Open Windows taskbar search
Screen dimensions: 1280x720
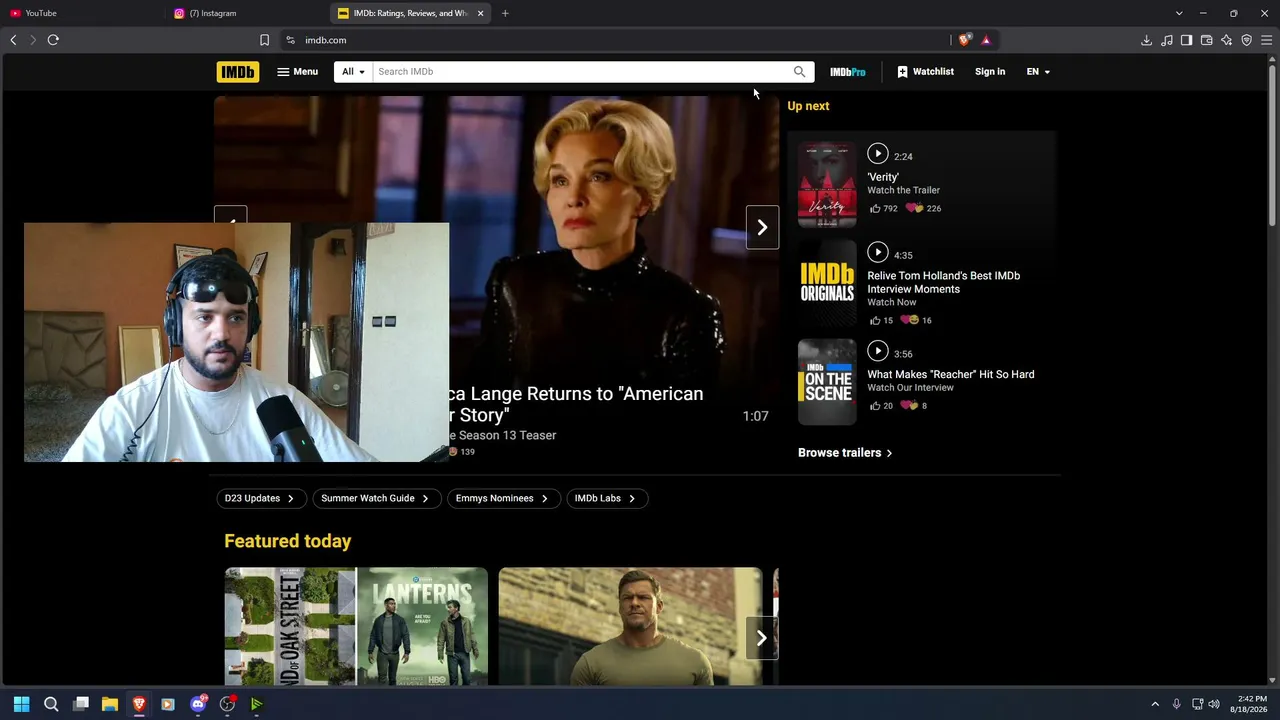(x=51, y=704)
